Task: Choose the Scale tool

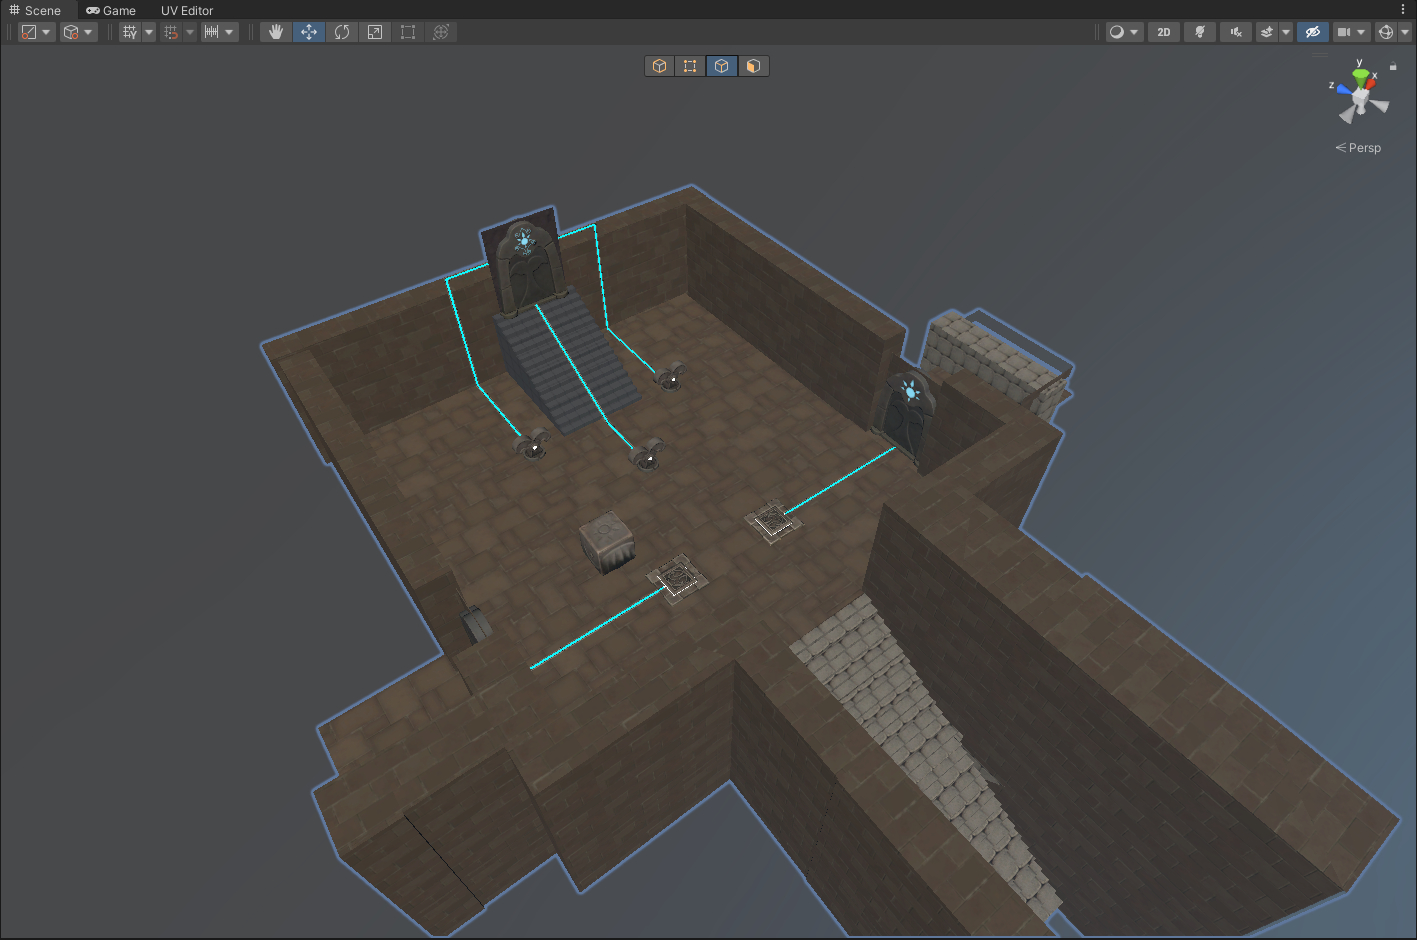Action: pos(375,32)
